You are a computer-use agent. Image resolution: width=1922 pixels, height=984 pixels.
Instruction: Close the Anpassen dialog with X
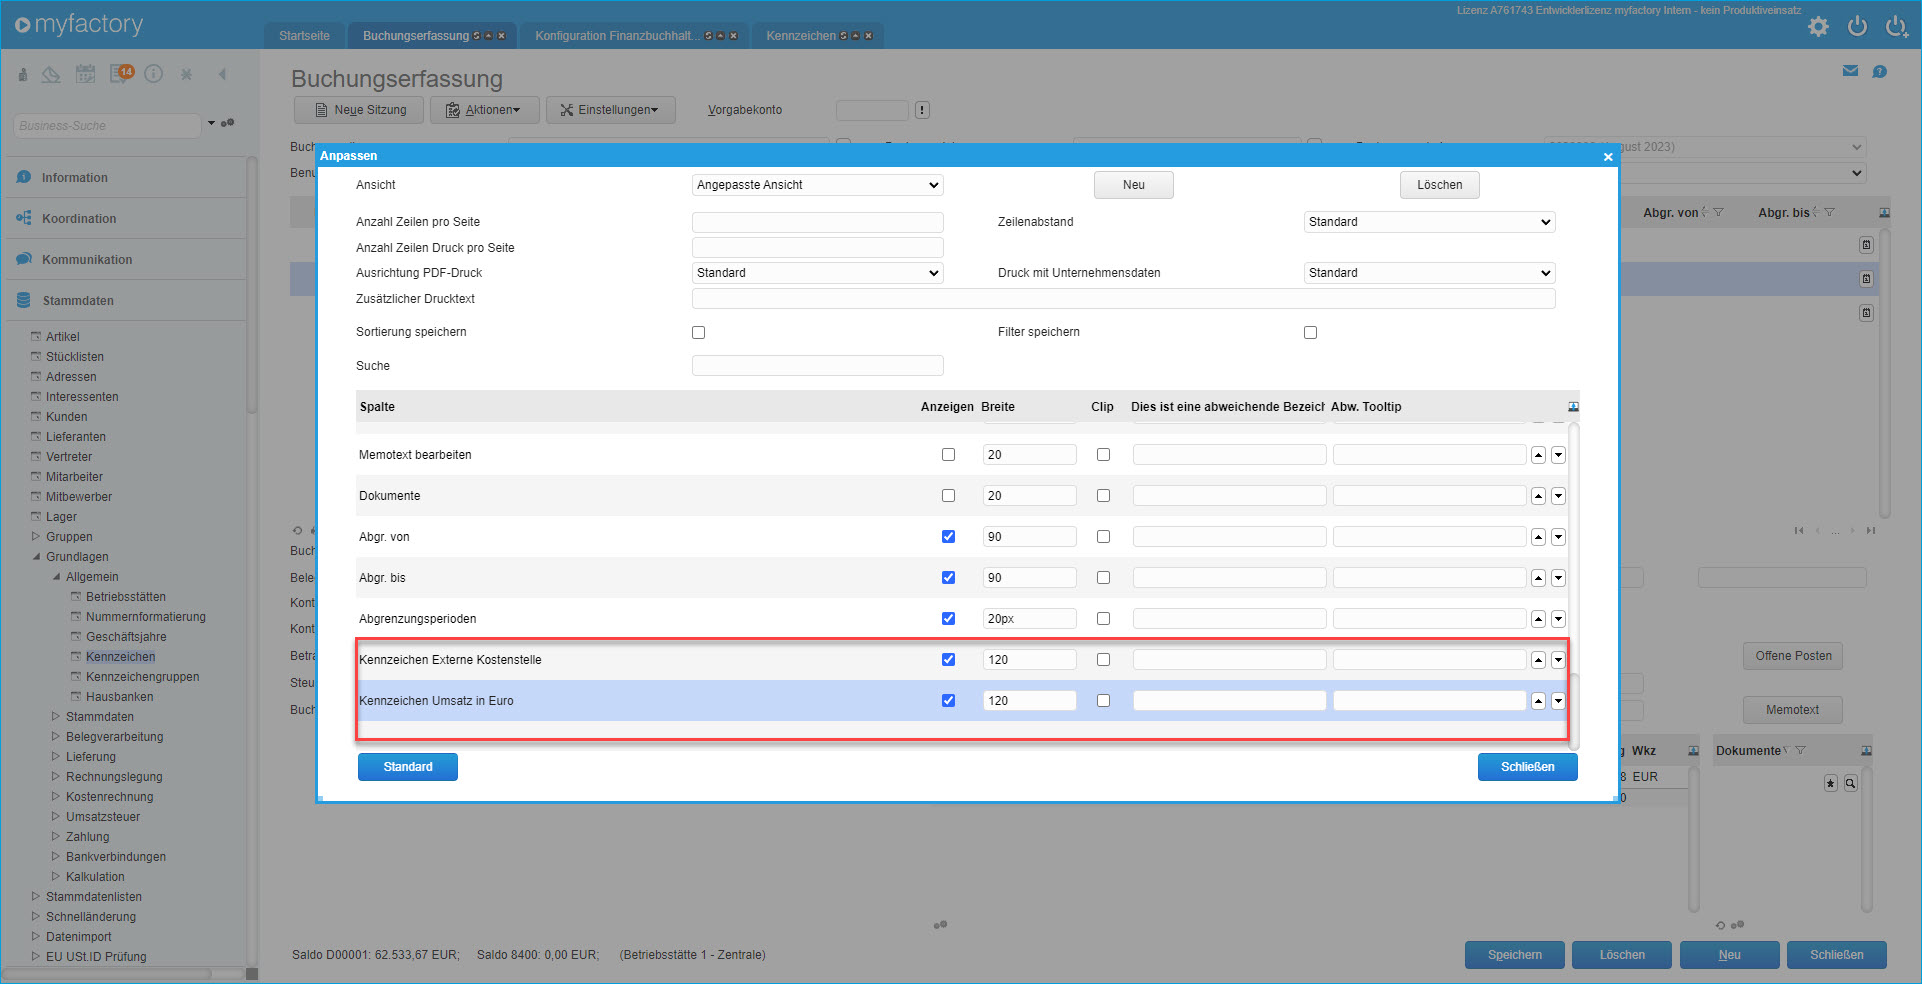tap(1608, 156)
